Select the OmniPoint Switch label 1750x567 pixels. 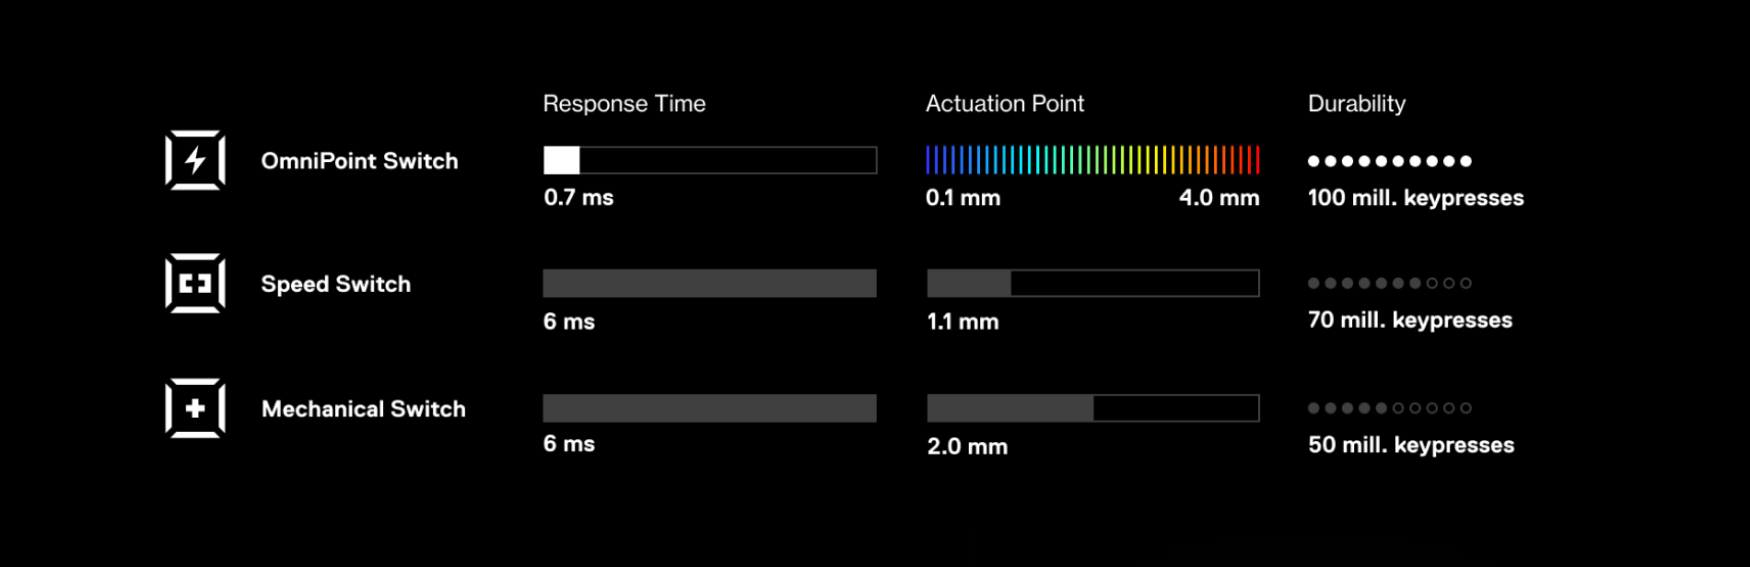pos(359,161)
